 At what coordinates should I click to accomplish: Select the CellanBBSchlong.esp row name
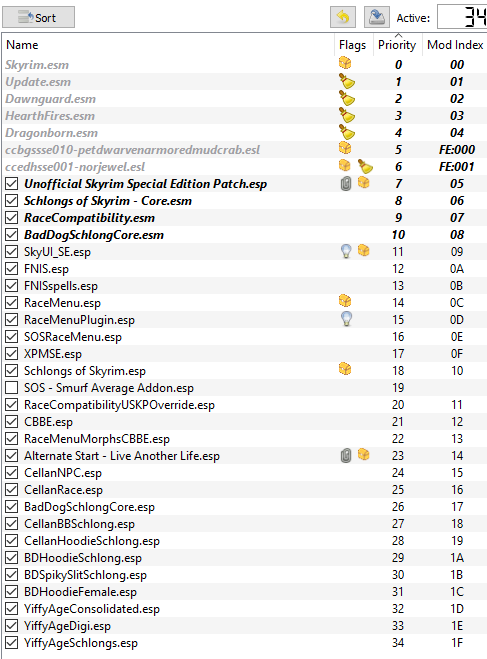click(79, 524)
